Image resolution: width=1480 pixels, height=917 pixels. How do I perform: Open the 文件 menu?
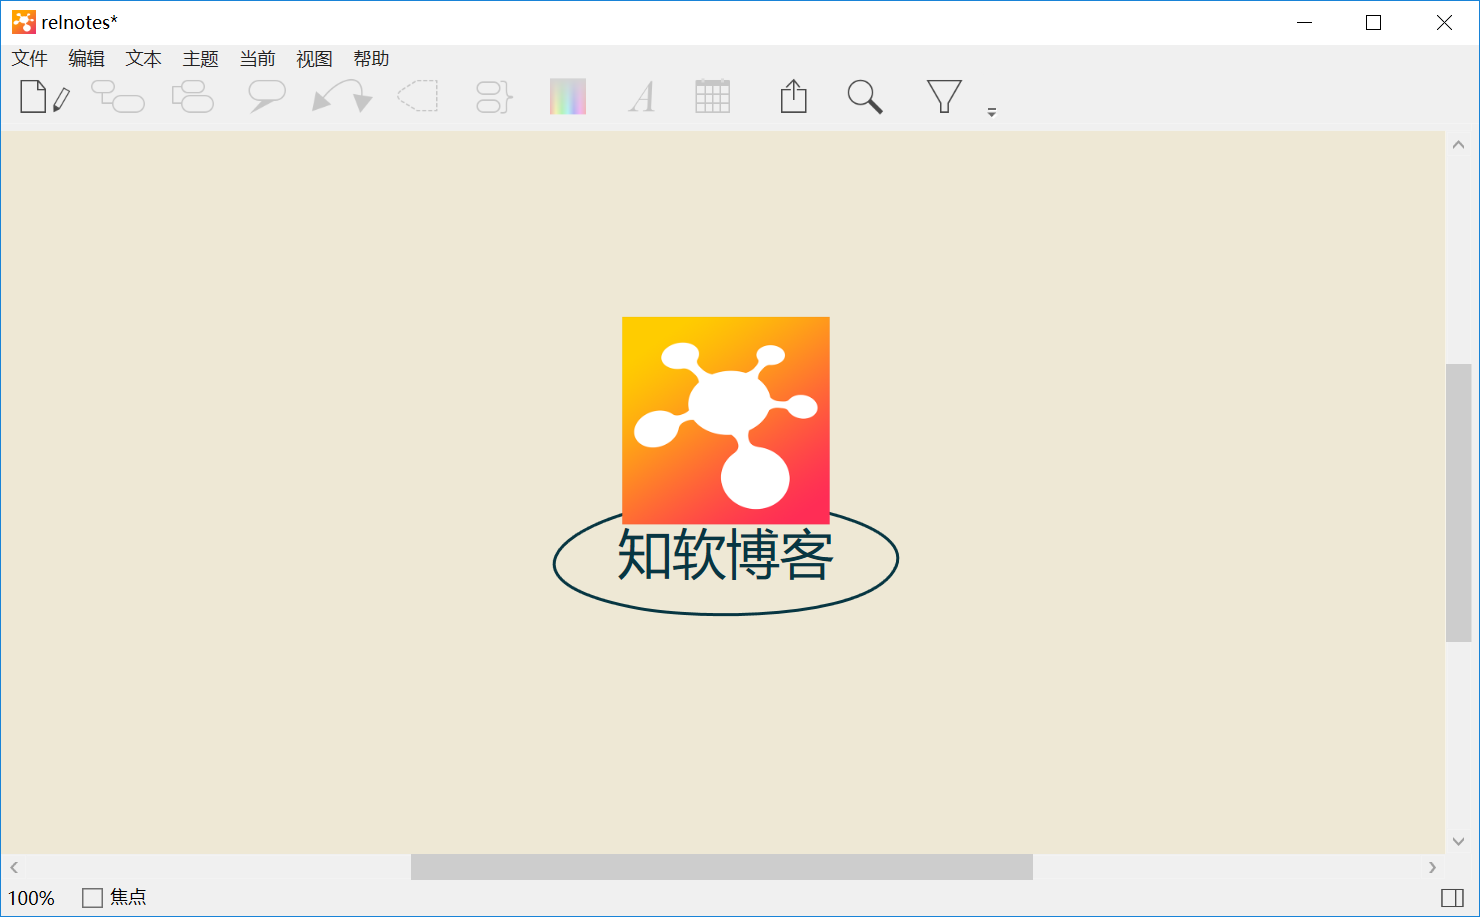(30, 59)
